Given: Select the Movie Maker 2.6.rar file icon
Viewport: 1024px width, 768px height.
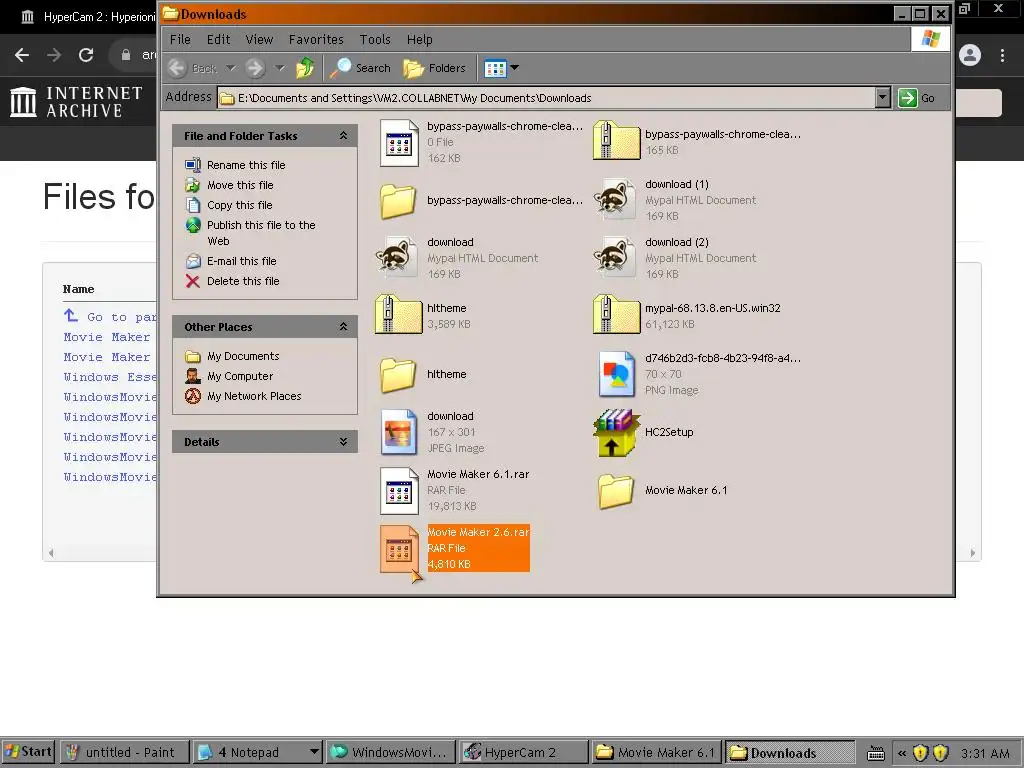Looking at the screenshot, I should [399, 549].
